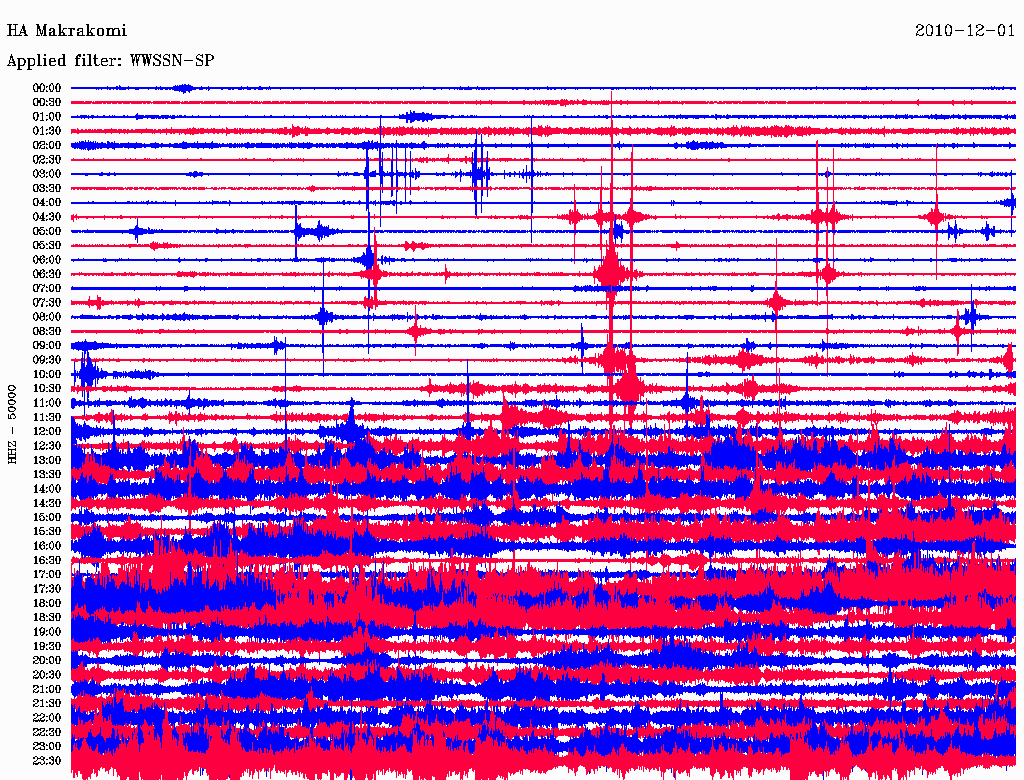The image size is (1024, 780).
Task: Select the 11:00 time row label
Action: pos(47,403)
